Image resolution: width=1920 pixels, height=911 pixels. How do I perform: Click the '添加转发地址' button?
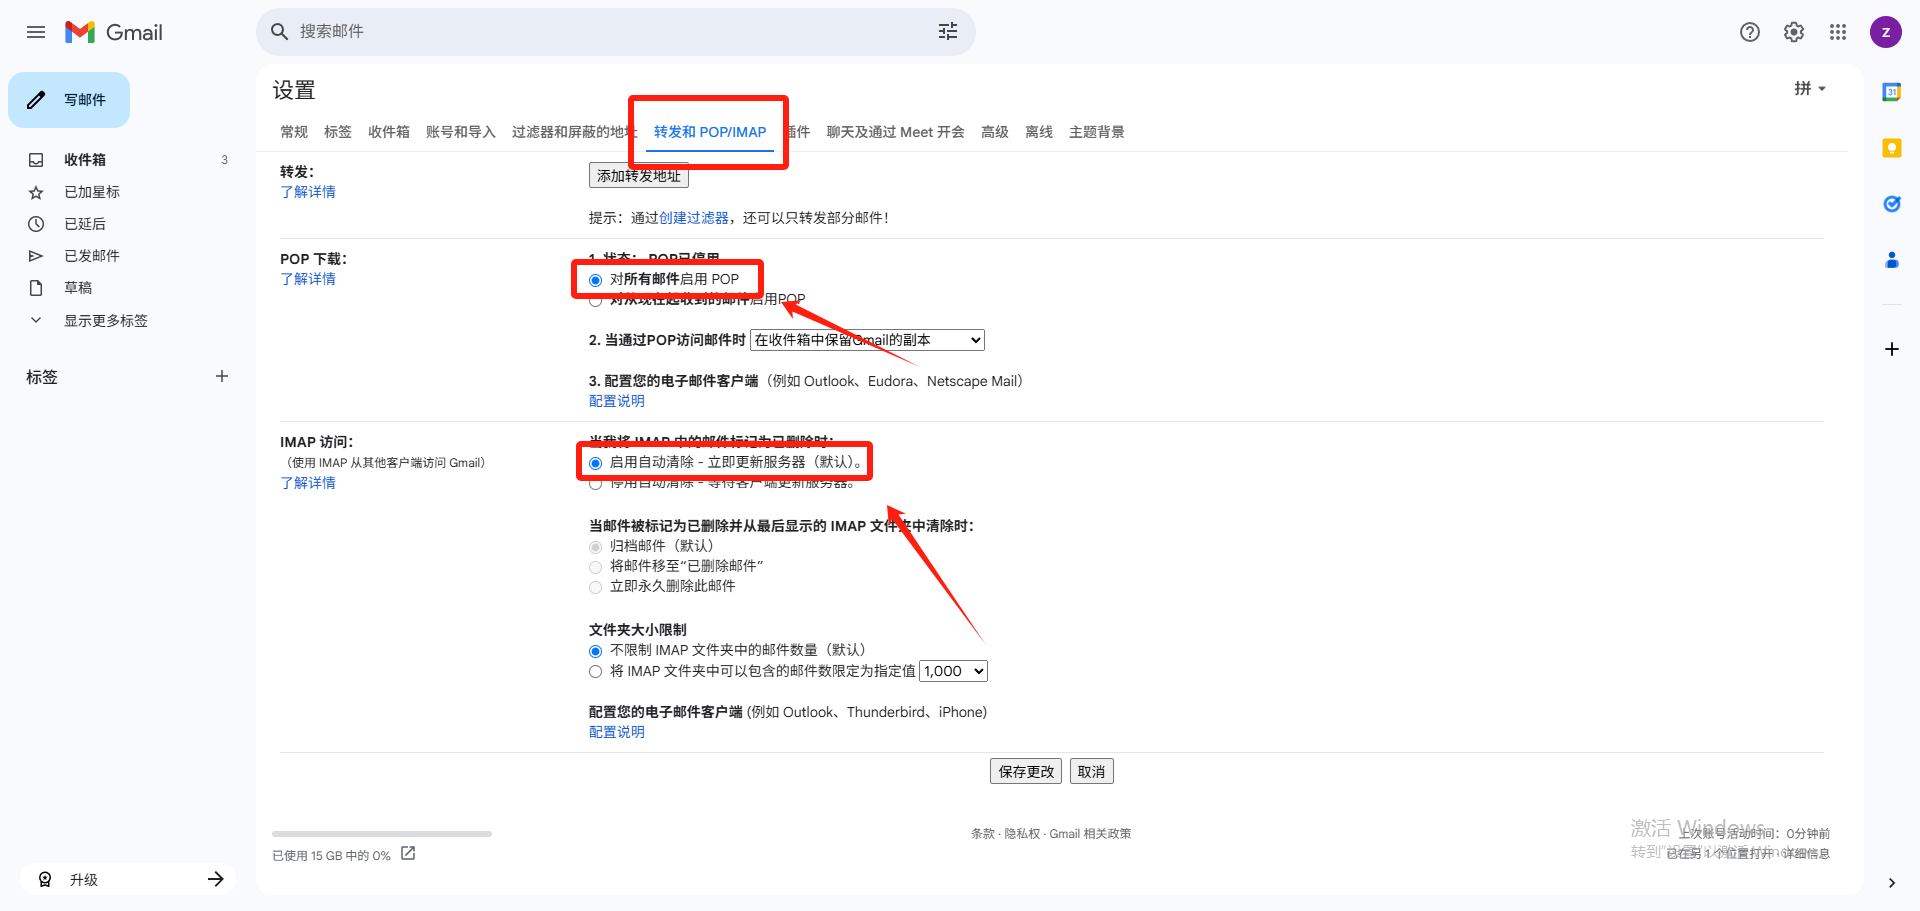pos(638,176)
